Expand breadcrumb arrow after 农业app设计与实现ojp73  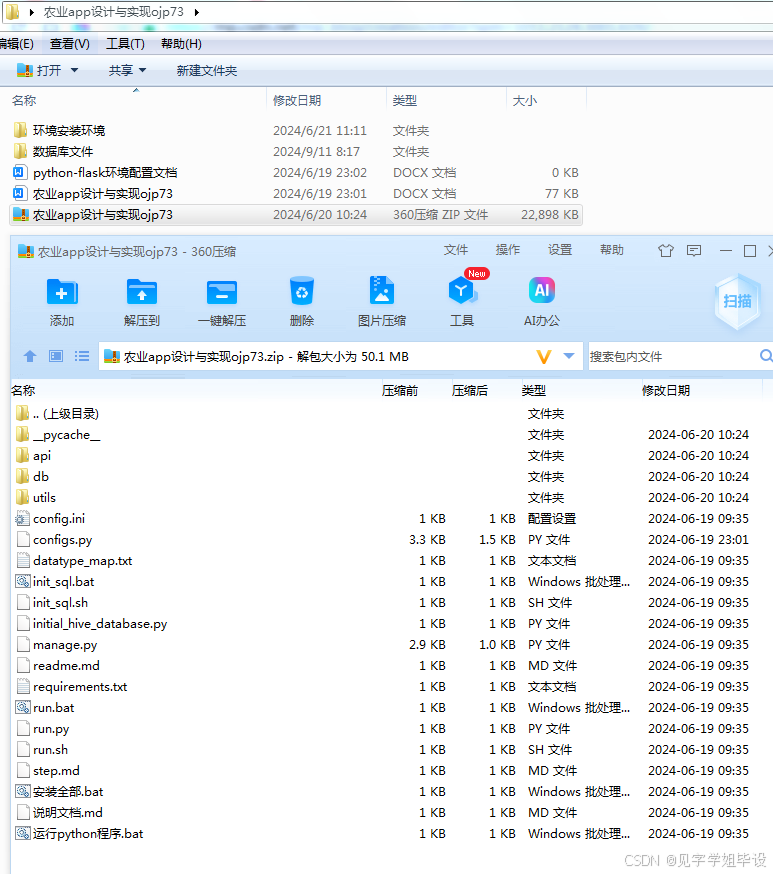pos(197,12)
